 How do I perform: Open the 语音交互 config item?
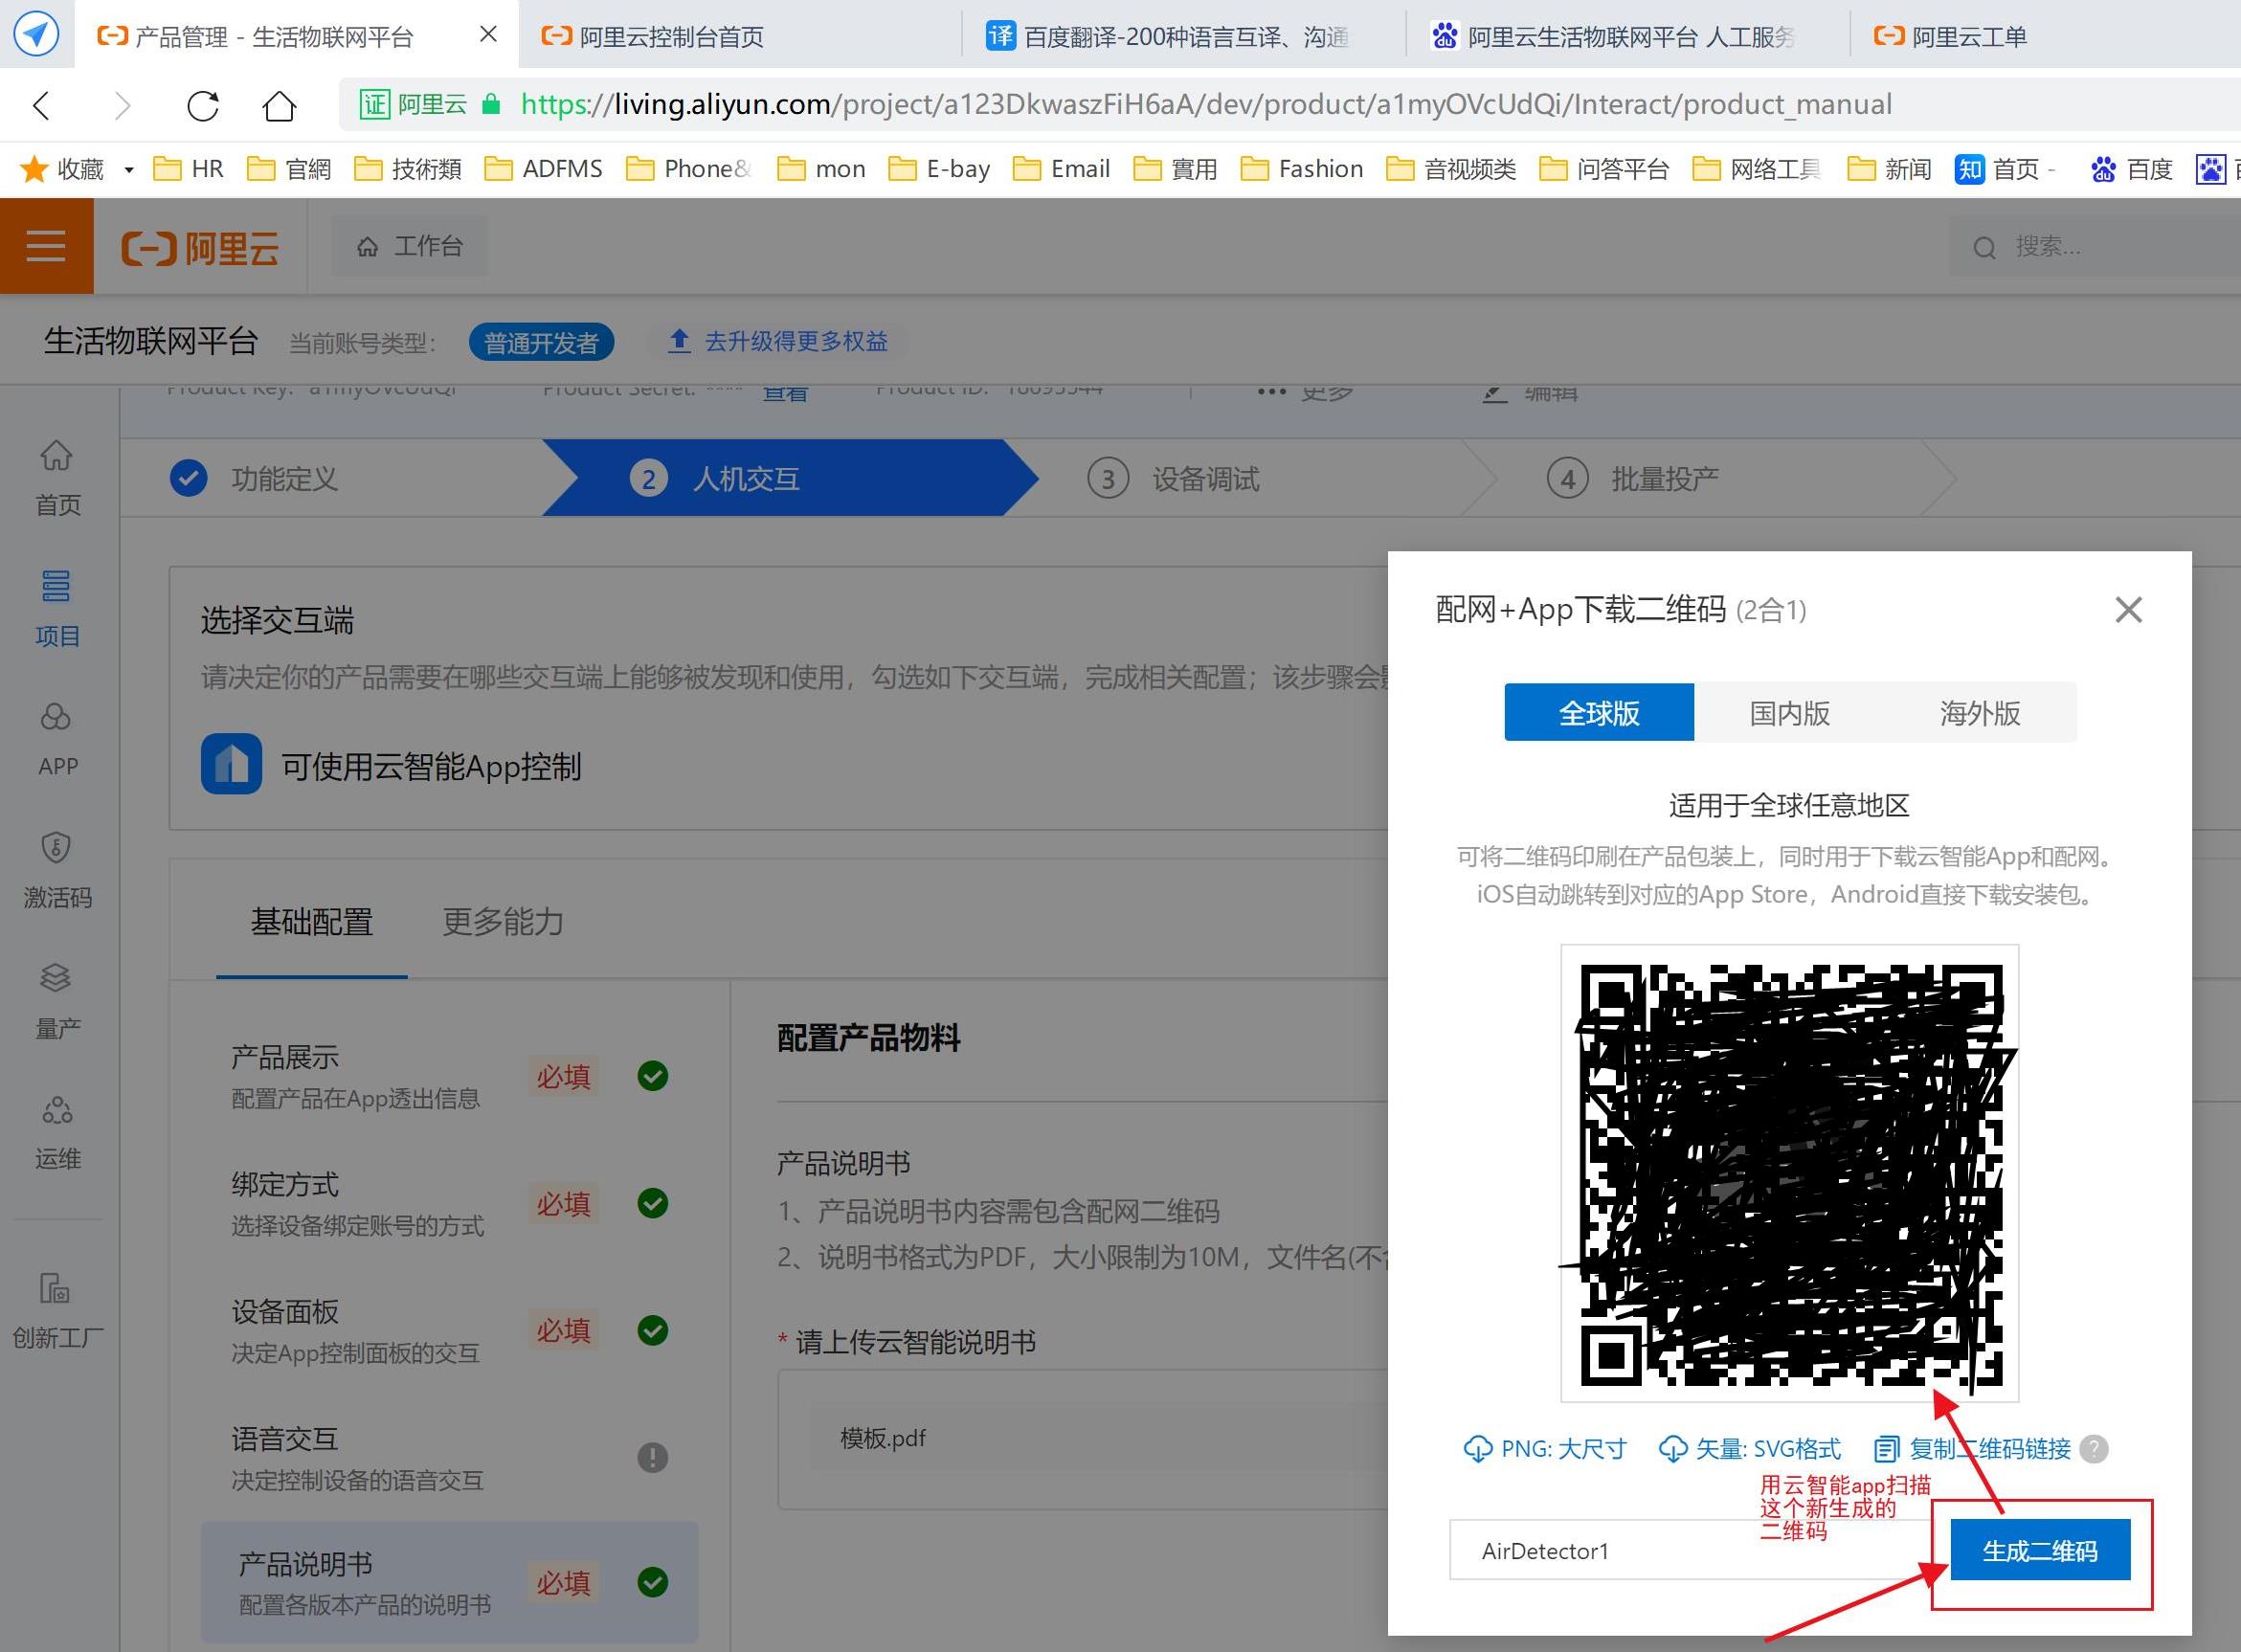pos(449,1458)
